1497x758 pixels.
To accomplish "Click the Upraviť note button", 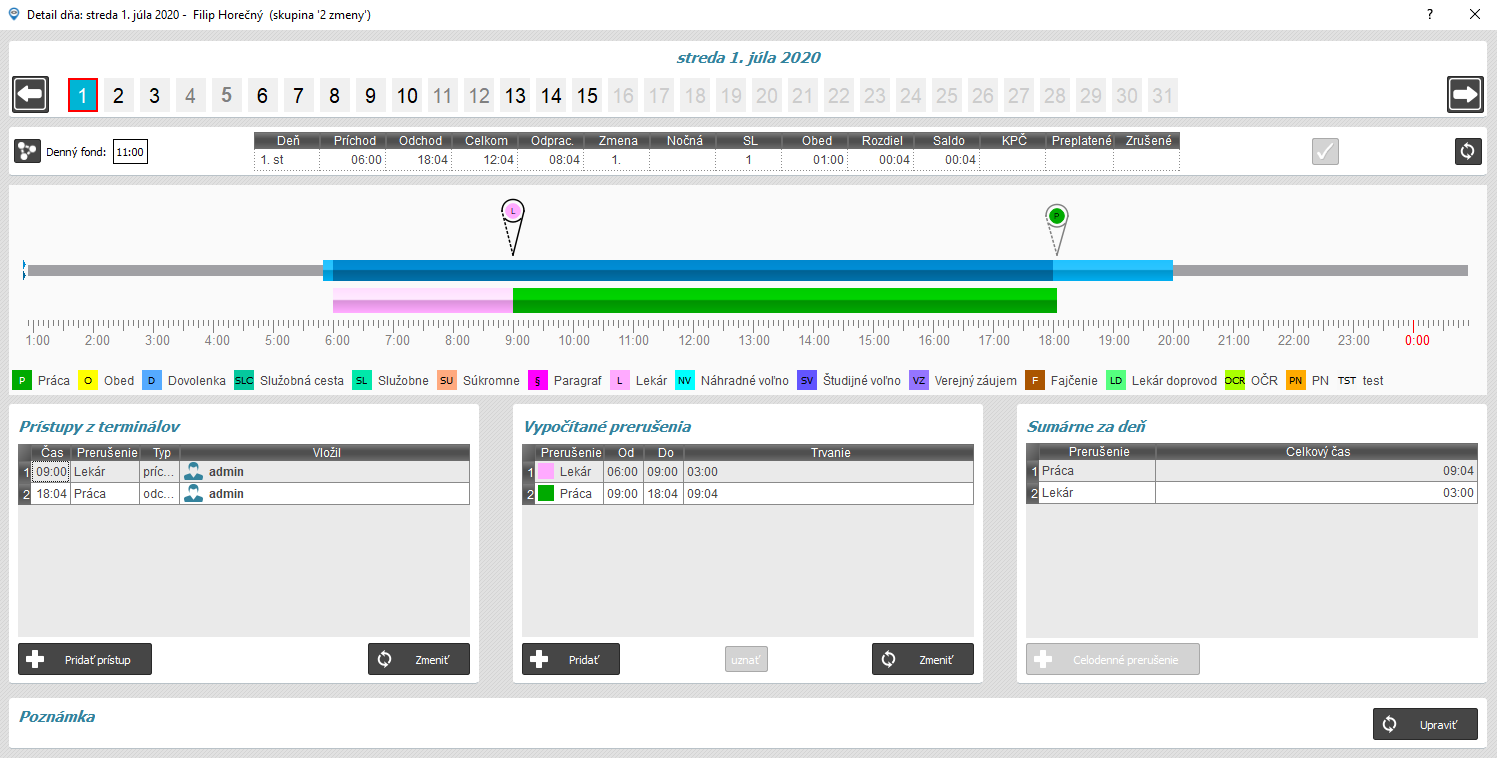I will [1425, 724].
